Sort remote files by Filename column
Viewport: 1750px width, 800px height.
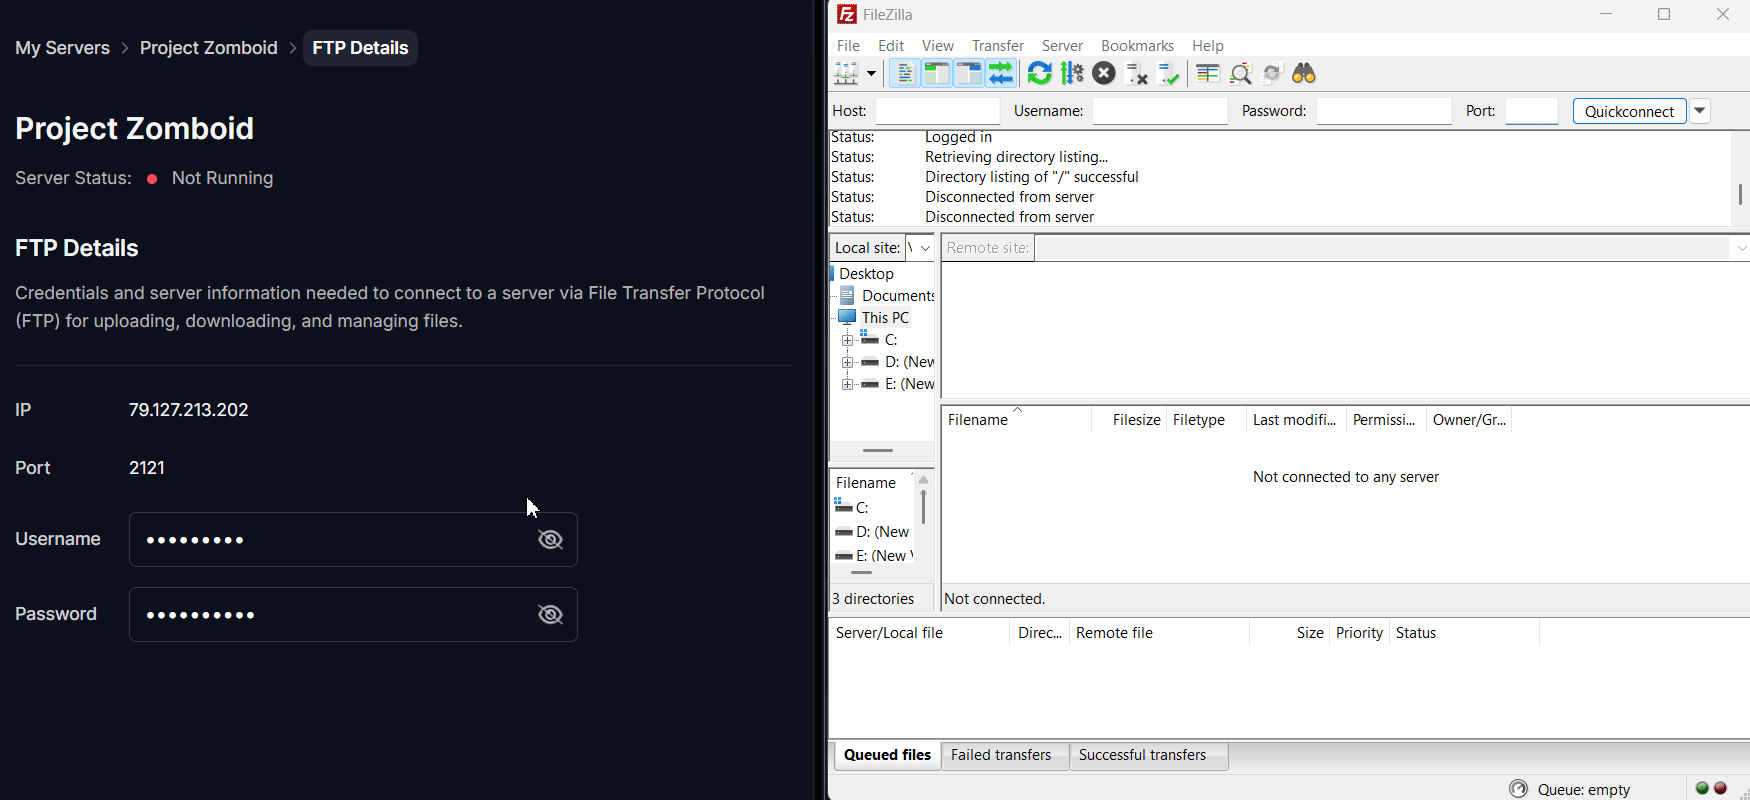pos(1017,420)
